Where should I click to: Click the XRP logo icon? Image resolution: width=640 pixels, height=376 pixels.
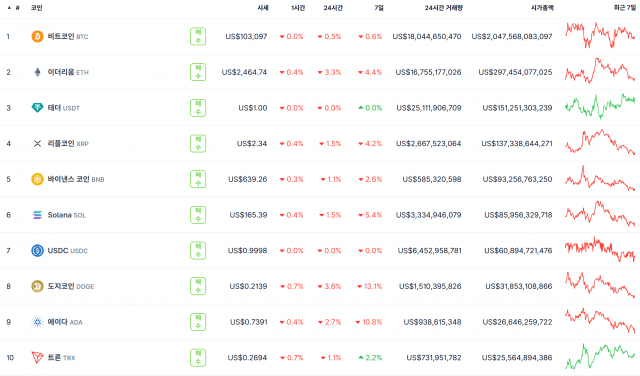(37, 143)
